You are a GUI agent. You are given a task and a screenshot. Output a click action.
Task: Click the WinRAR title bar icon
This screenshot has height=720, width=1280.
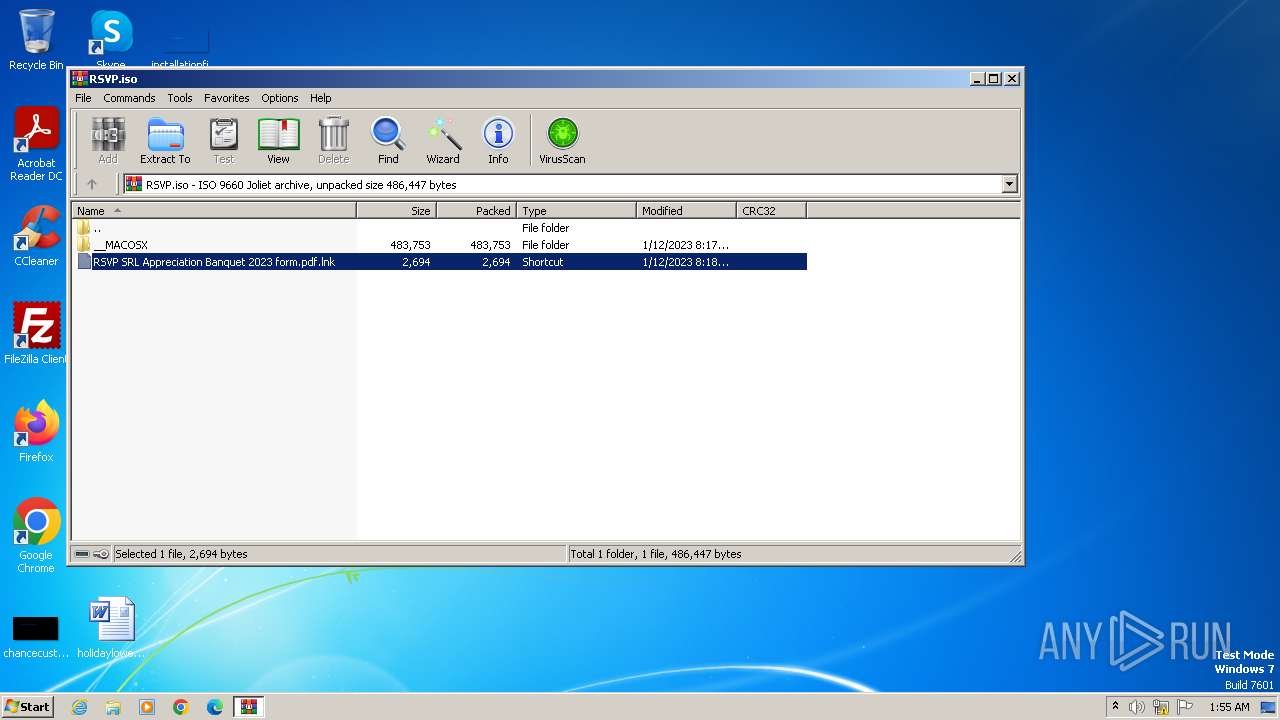(79, 79)
